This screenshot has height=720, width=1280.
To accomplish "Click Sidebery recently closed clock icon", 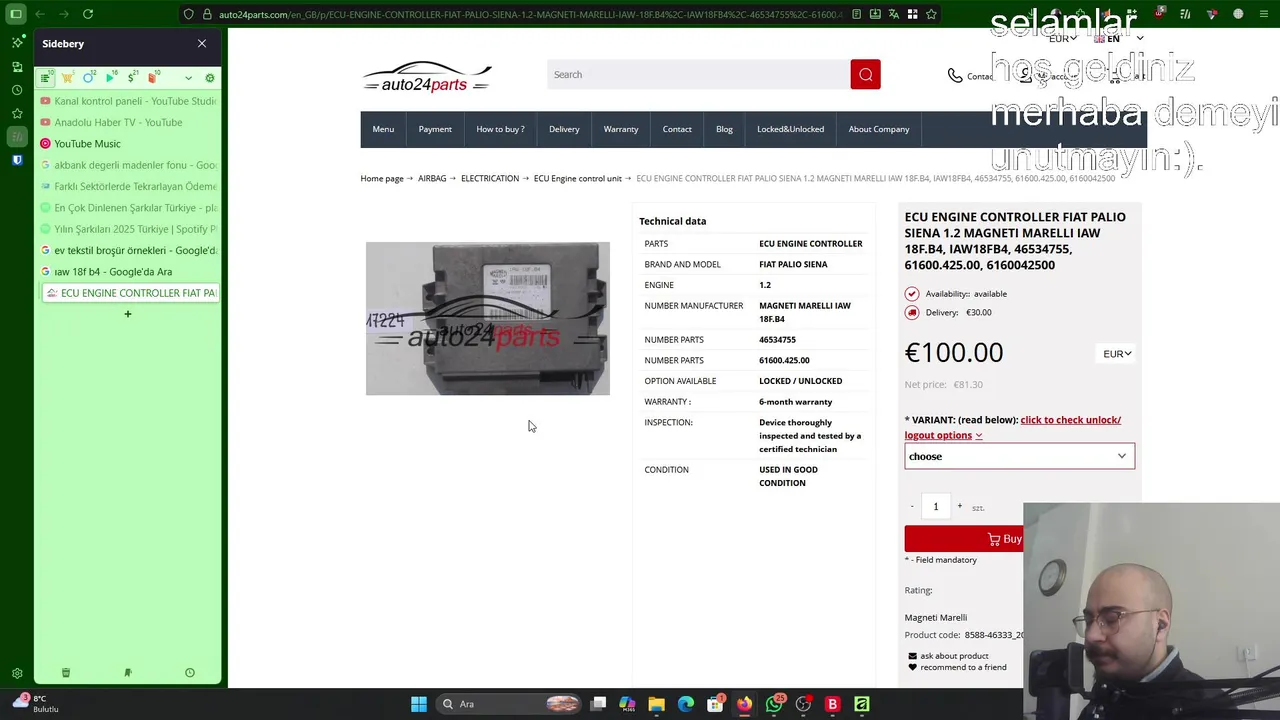I will click(190, 673).
